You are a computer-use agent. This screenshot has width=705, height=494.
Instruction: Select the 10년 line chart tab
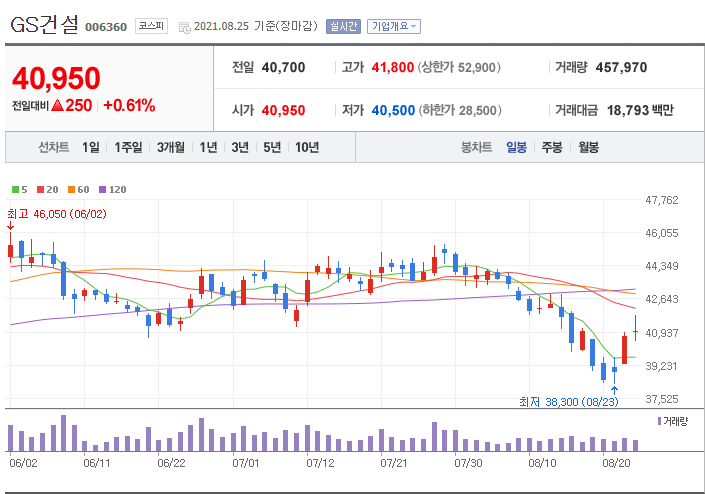[307, 147]
